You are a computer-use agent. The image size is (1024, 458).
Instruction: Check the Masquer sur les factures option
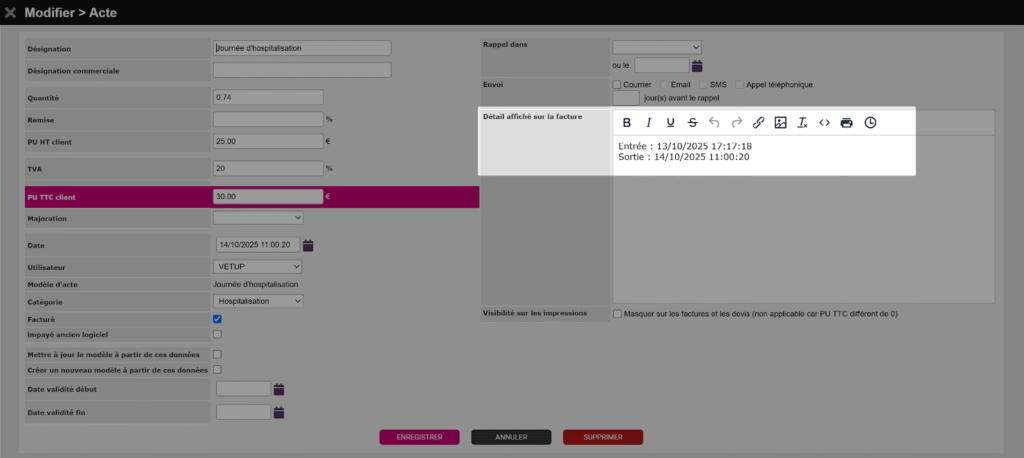pyautogui.click(x=617, y=313)
